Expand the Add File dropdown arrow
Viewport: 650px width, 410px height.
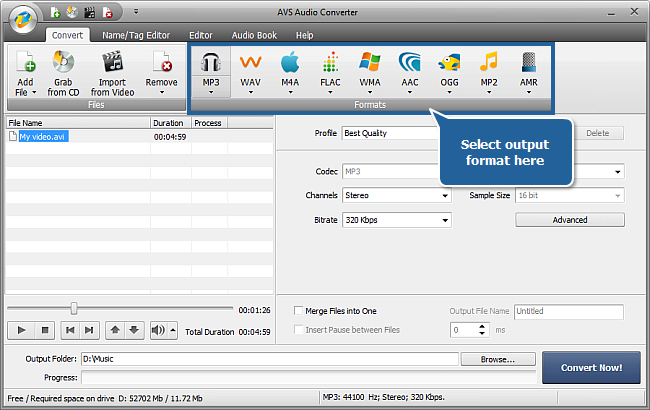[x=34, y=92]
